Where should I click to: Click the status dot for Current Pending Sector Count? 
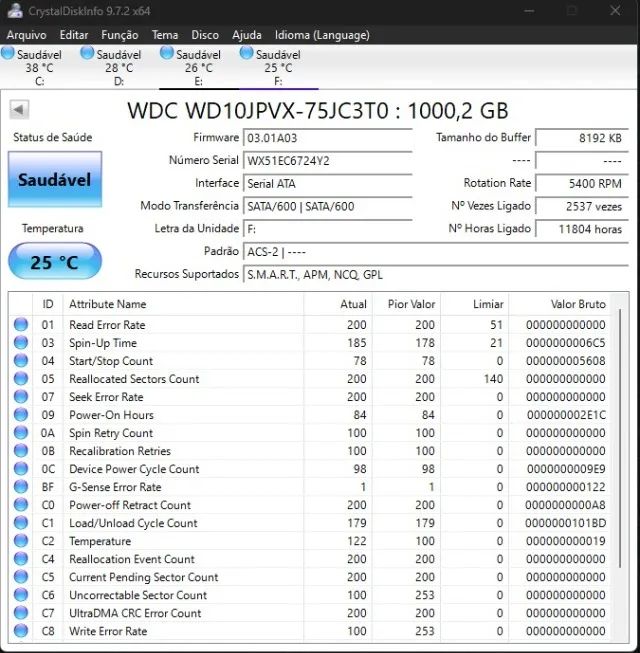click(x=21, y=577)
